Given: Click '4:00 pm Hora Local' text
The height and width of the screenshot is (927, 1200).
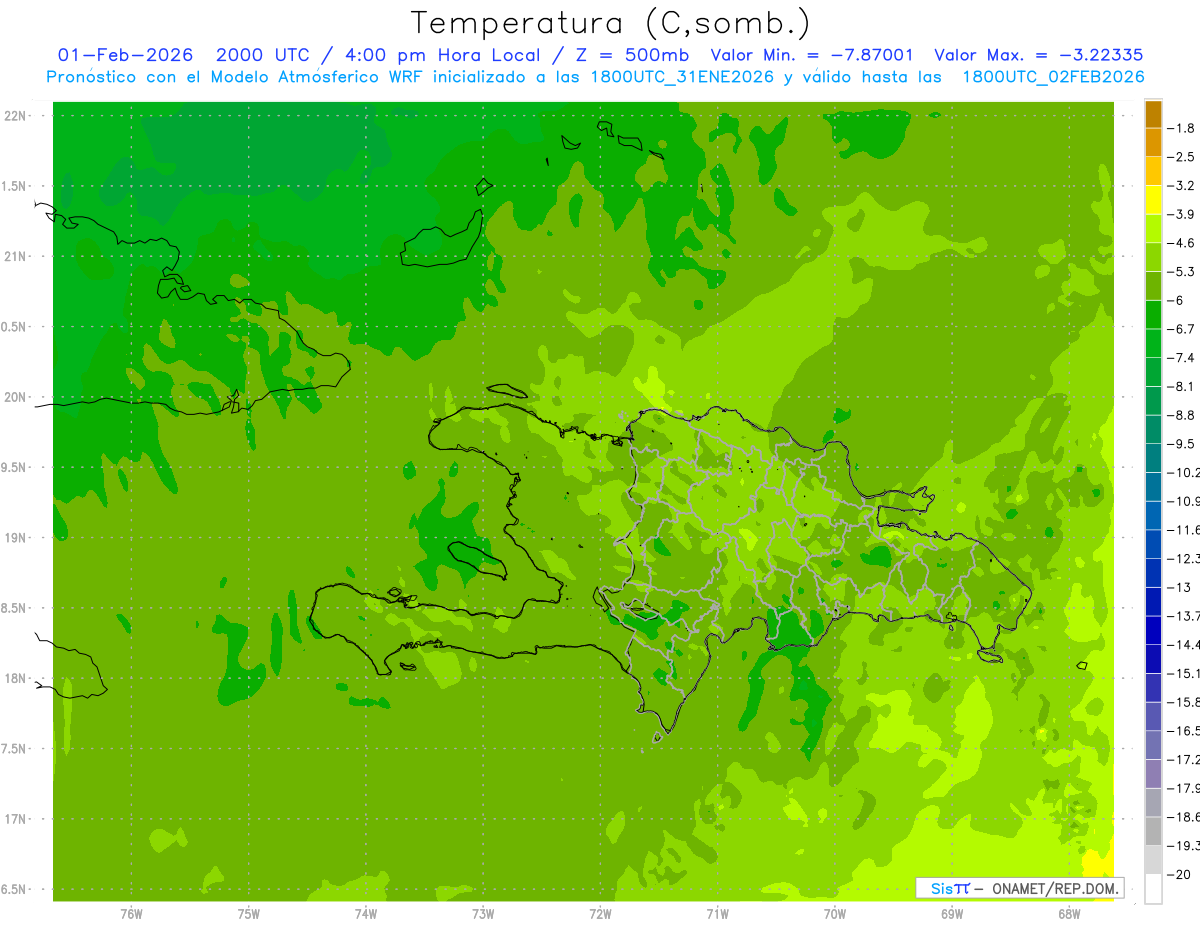Looking at the screenshot, I should click(442, 55).
